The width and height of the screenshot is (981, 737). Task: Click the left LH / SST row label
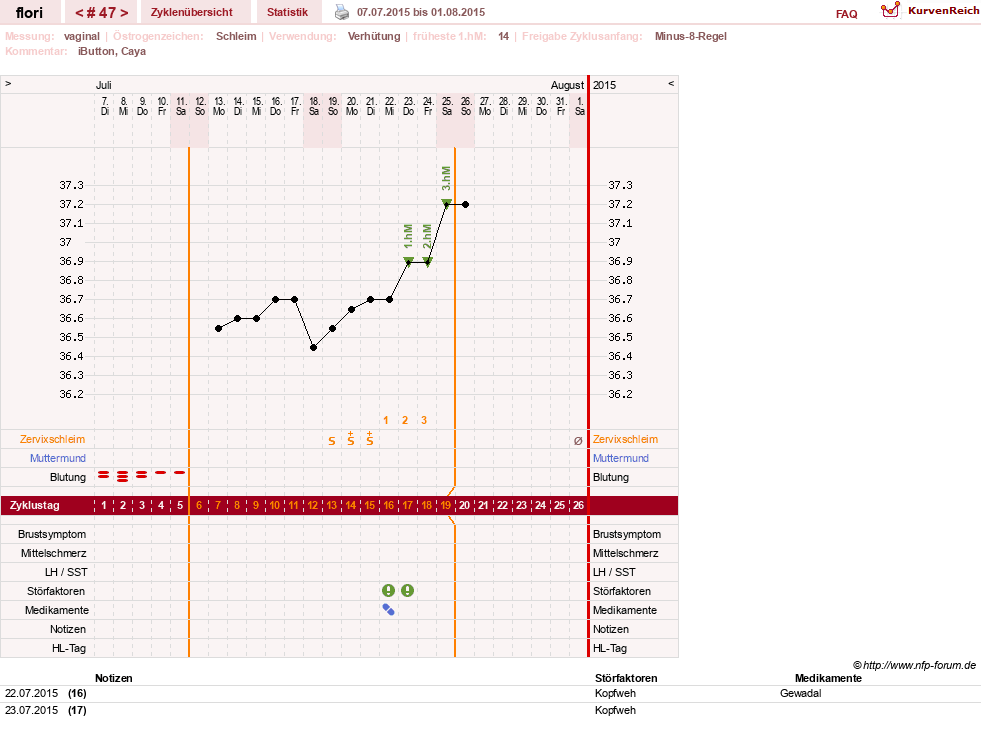[66, 572]
